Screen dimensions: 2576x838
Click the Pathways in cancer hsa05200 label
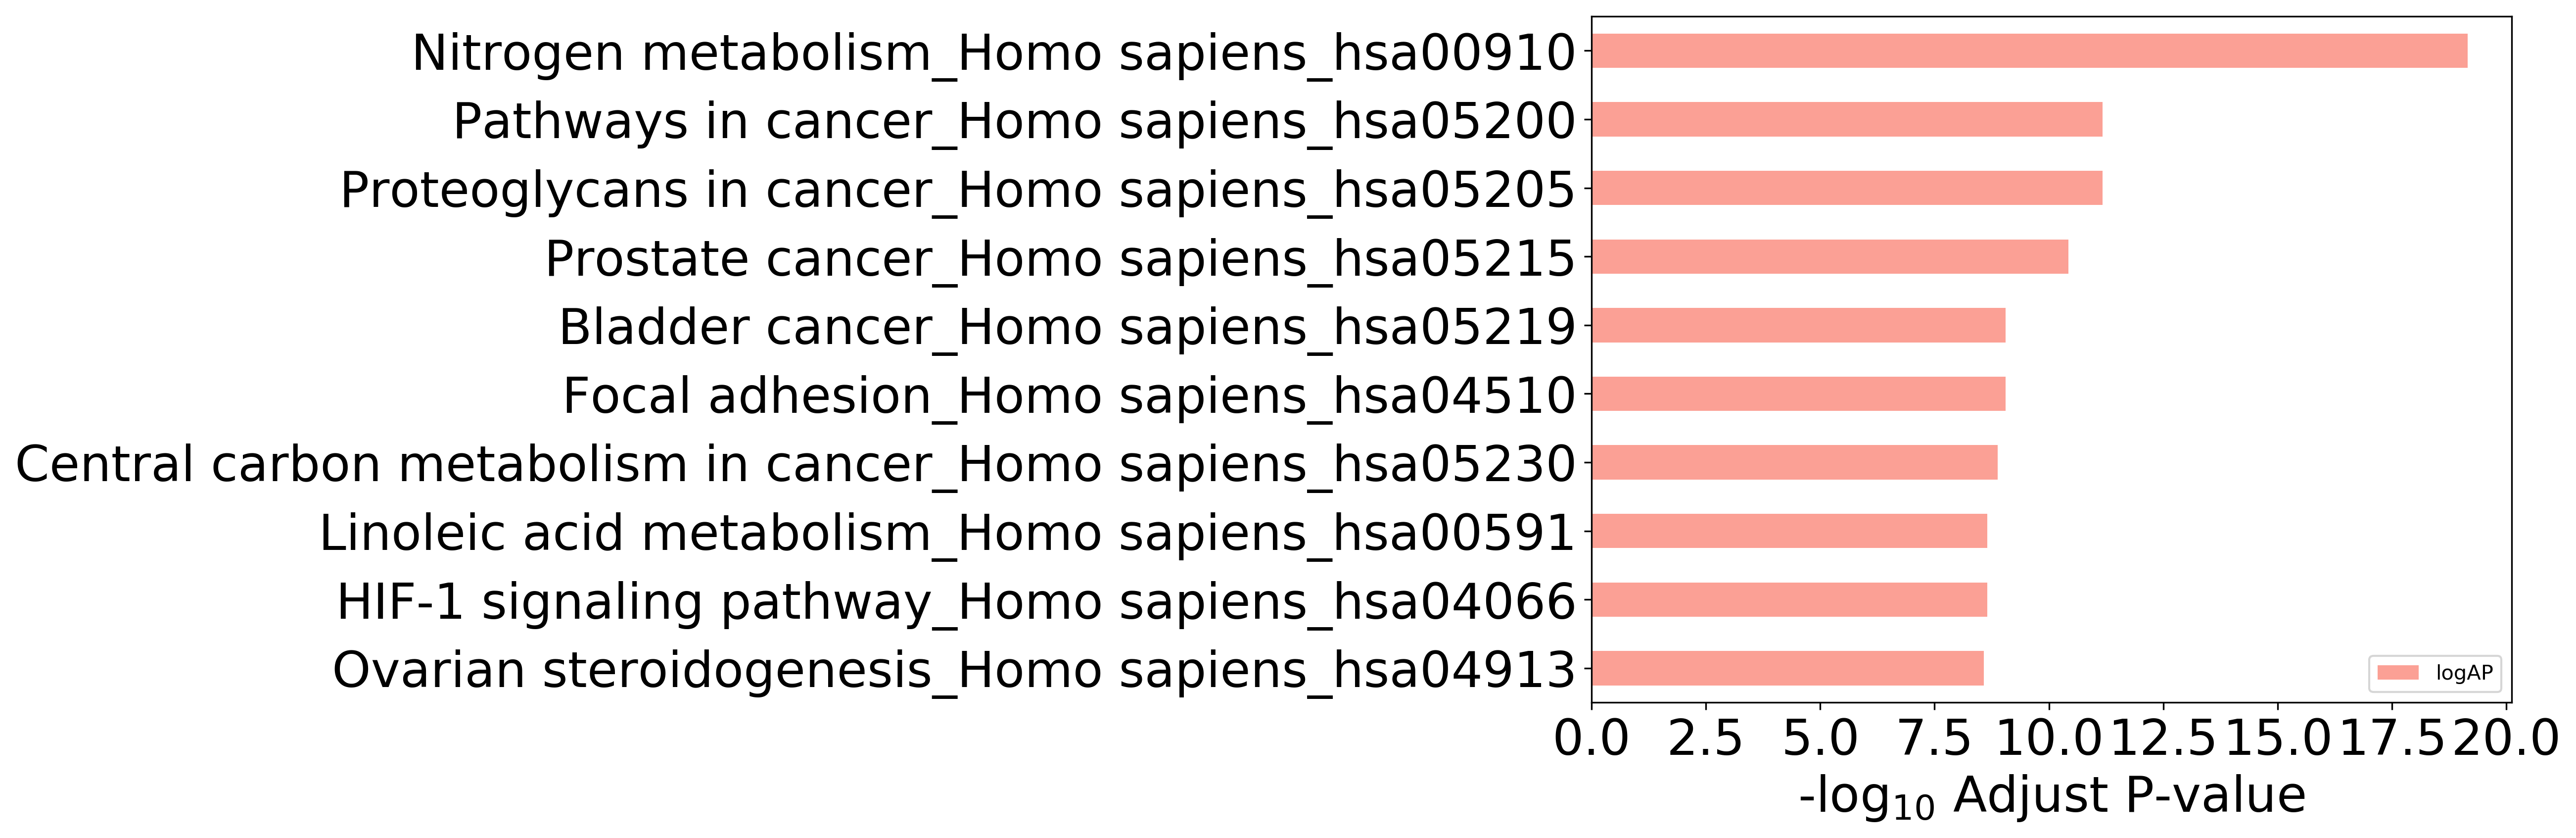(1015, 122)
